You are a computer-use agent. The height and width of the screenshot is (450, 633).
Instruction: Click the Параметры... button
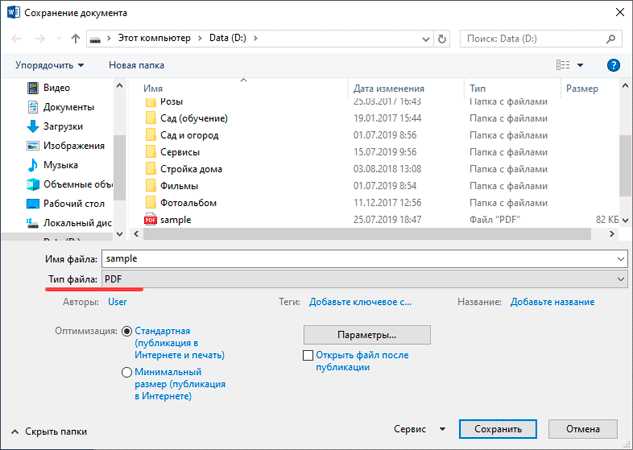pyautogui.click(x=366, y=334)
